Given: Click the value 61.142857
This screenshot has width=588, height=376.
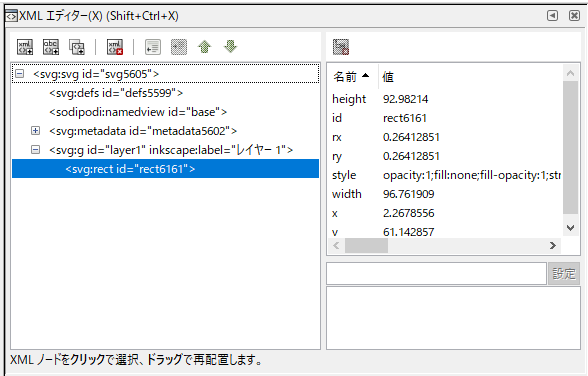Looking at the screenshot, I should 408,232.
